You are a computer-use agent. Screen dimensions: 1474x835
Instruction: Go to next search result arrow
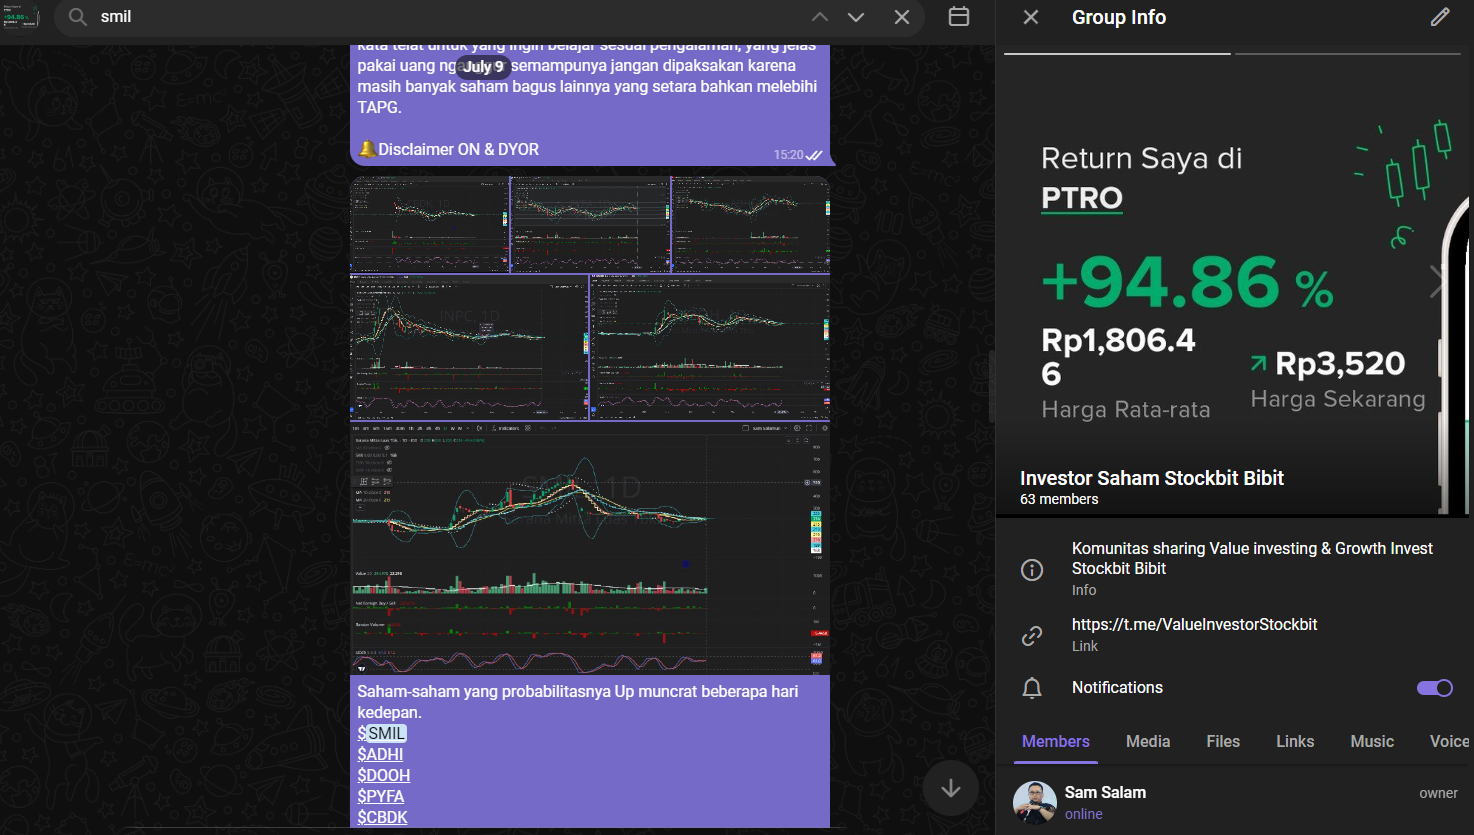[856, 17]
